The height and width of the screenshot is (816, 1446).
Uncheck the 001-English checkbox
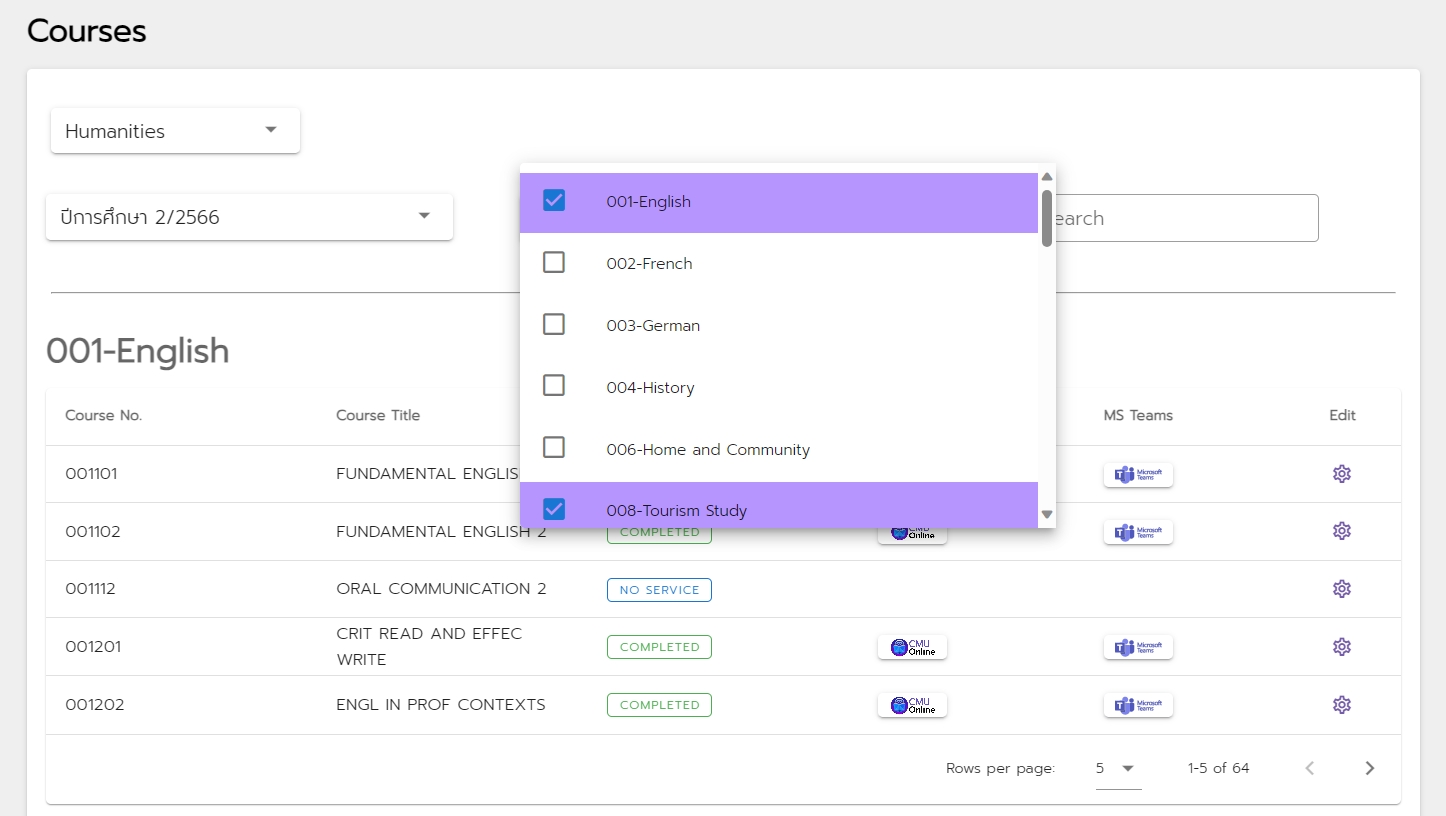(x=554, y=201)
